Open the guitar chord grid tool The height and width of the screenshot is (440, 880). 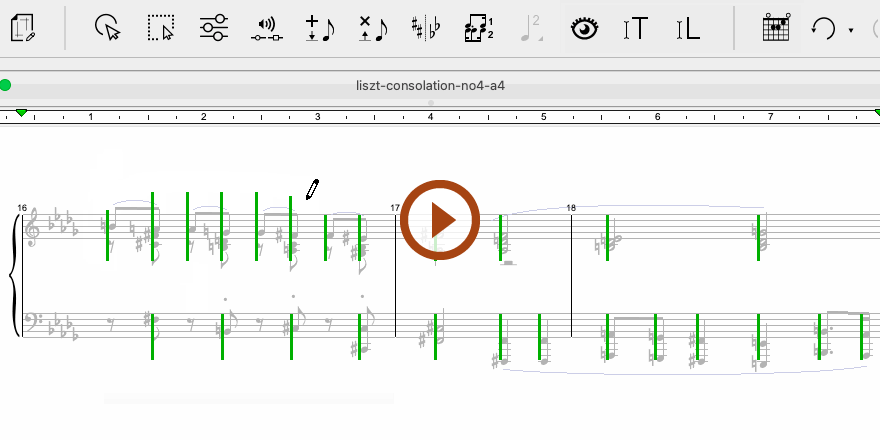click(777, 28)
